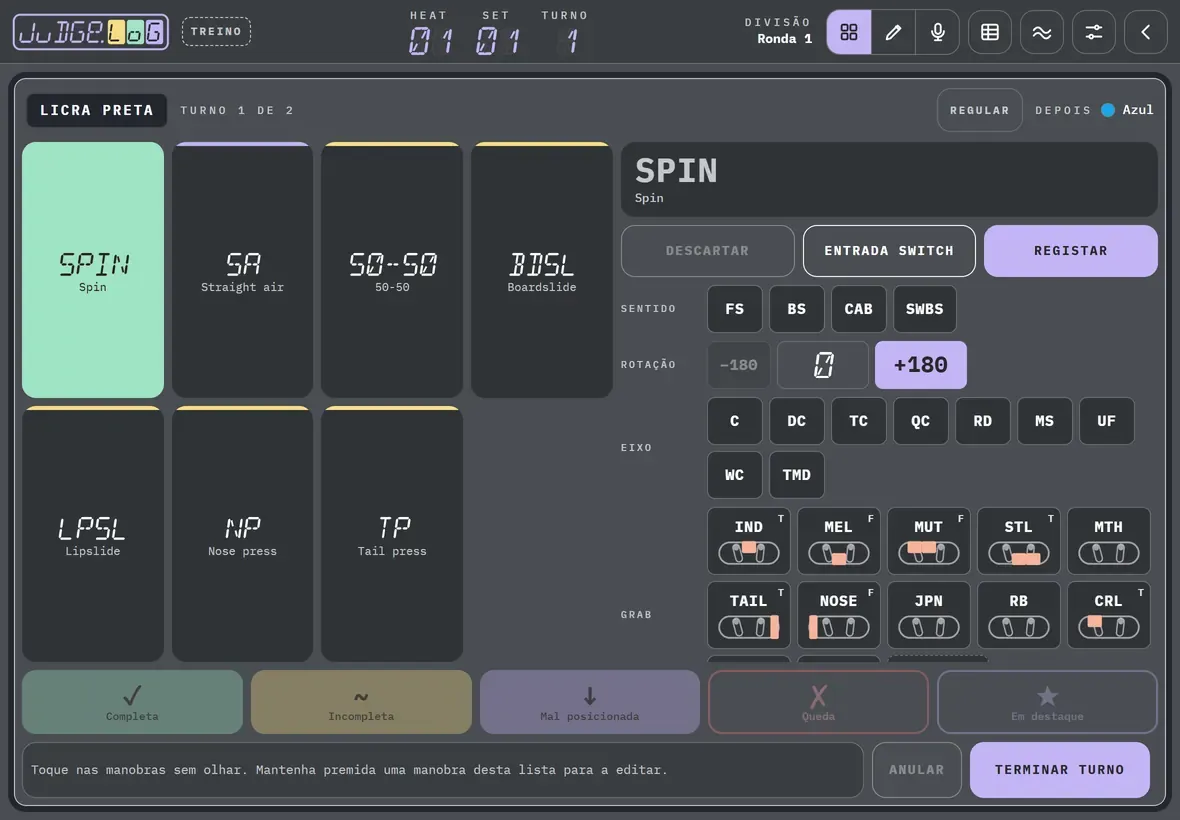Click the Registar button
Viewport: 1180px width, 820px height.
coord(1070,251)
